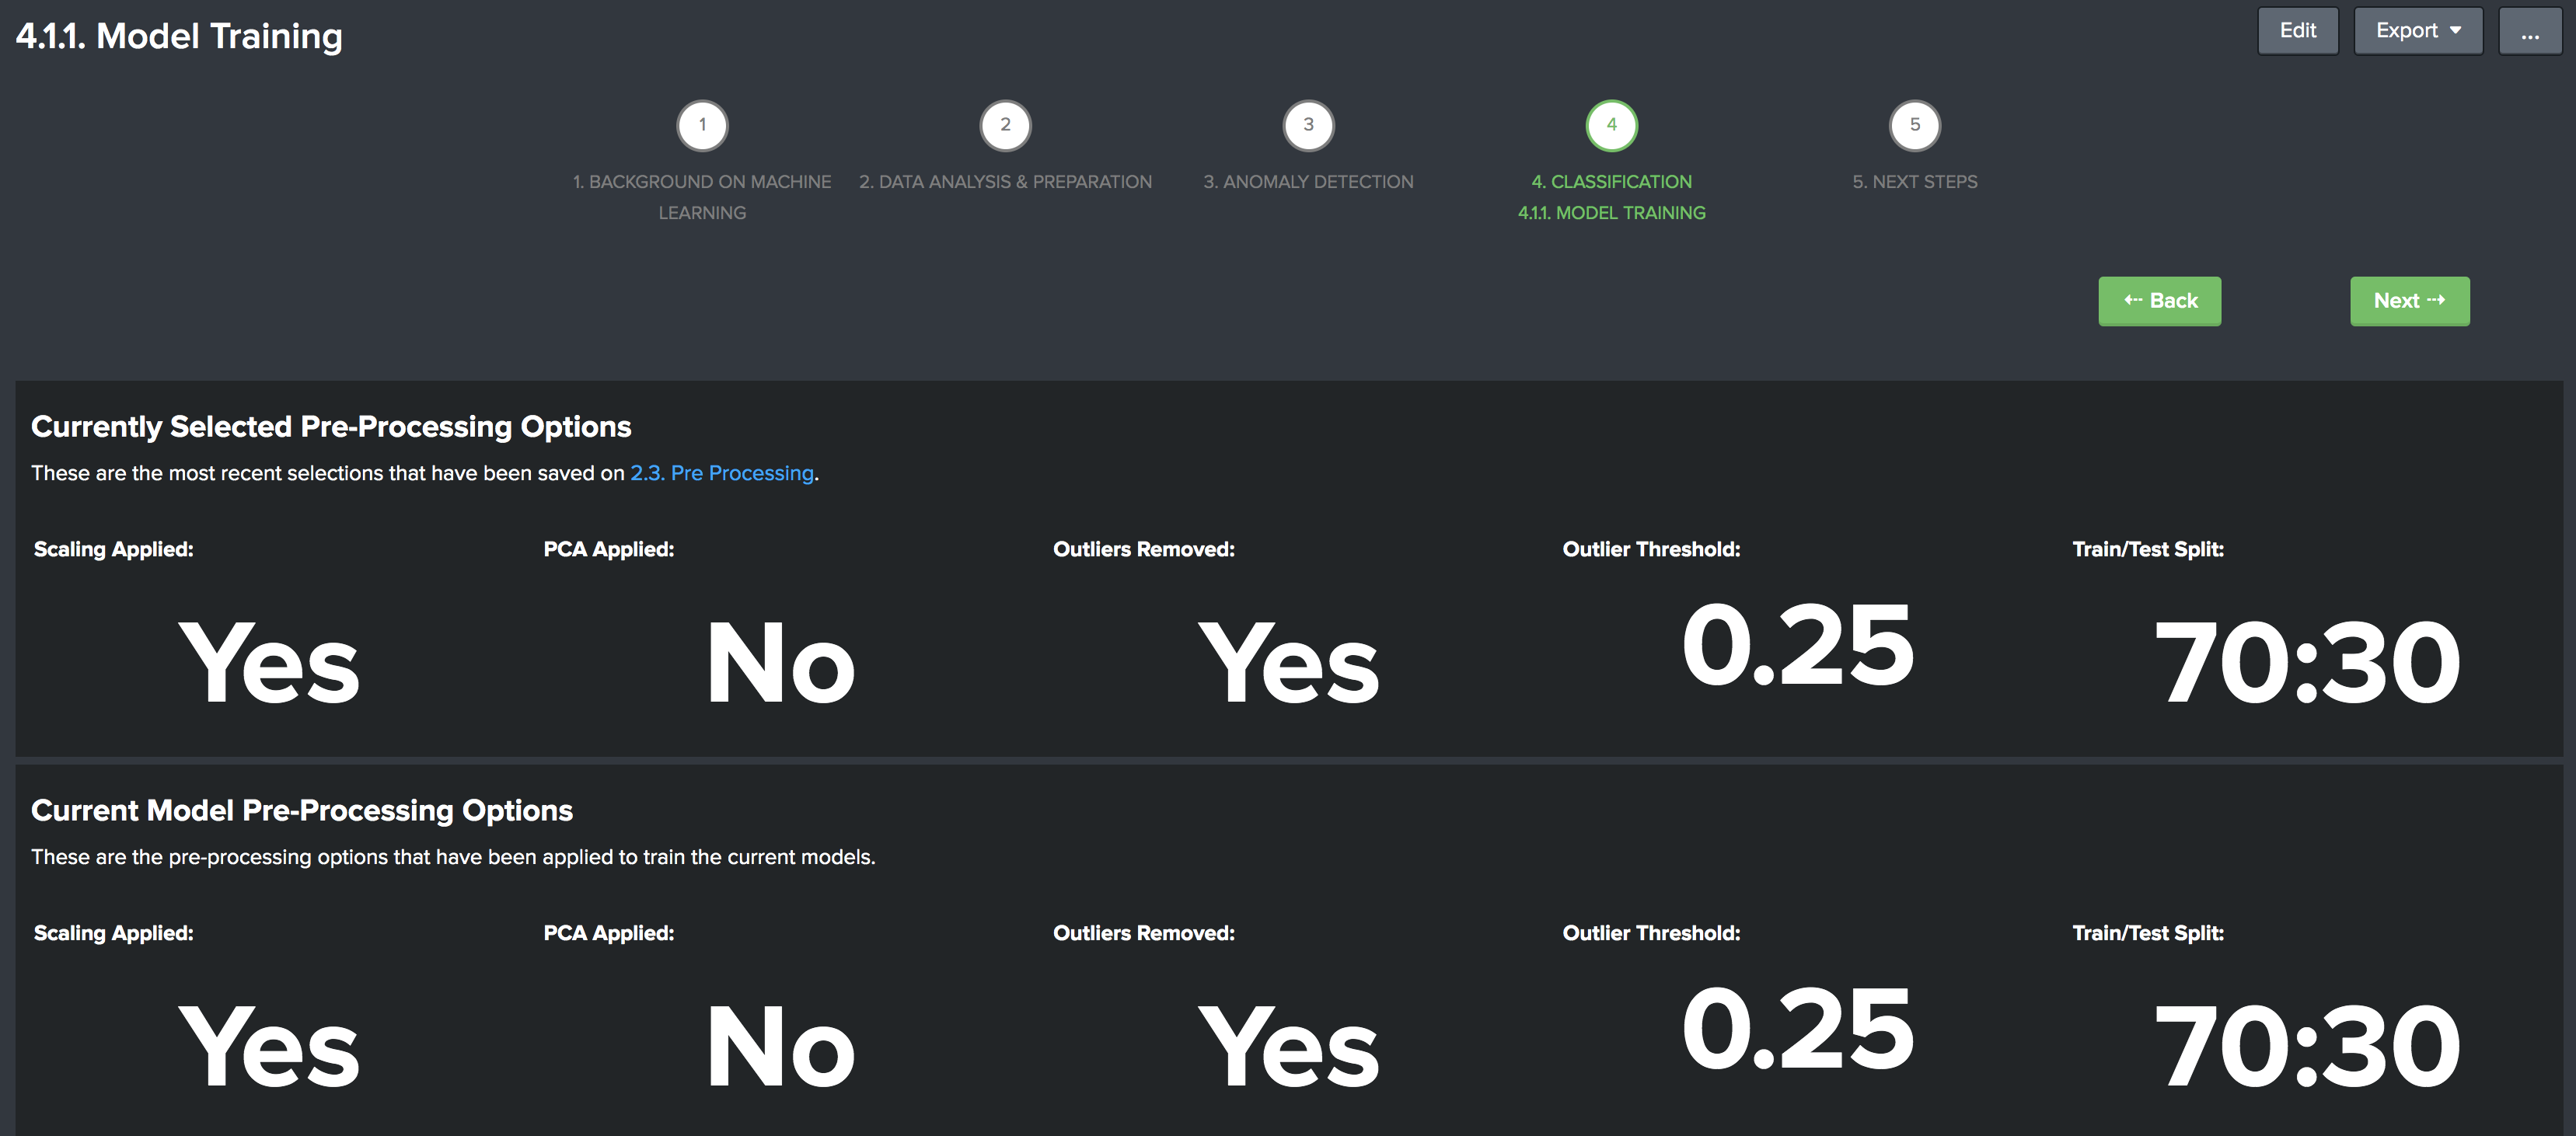This screenshot has width=2576, height=1136.
Task: Open the more options ellipsis menu
Action: click(x=2529, y=31)
